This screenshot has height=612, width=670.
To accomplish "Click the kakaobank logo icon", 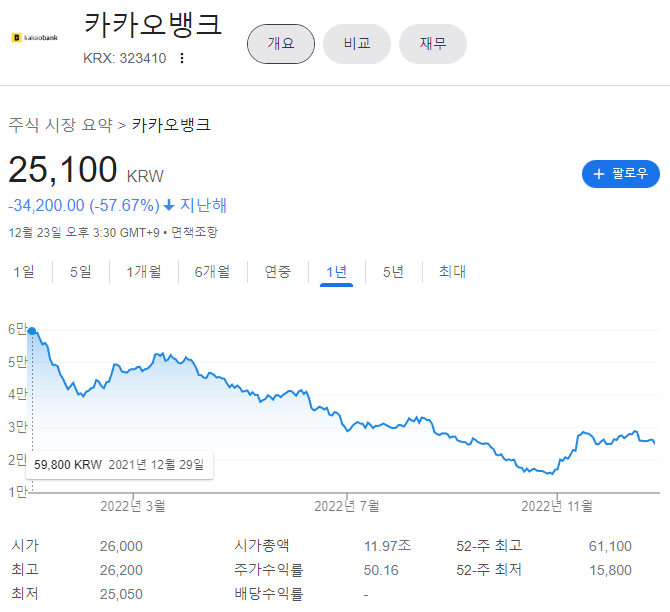I will coord(34,38).
